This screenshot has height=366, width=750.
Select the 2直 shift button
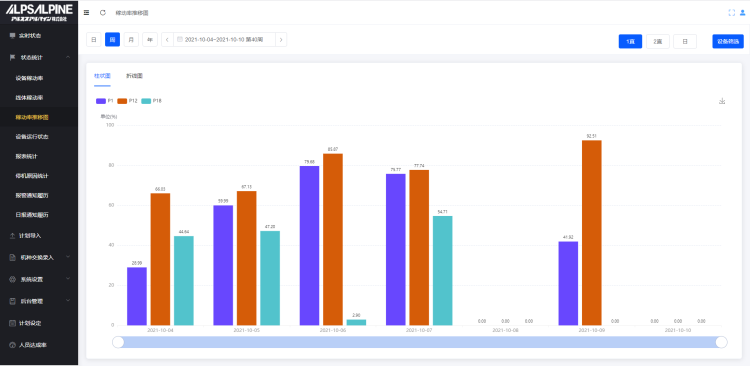tap(658, 42)
